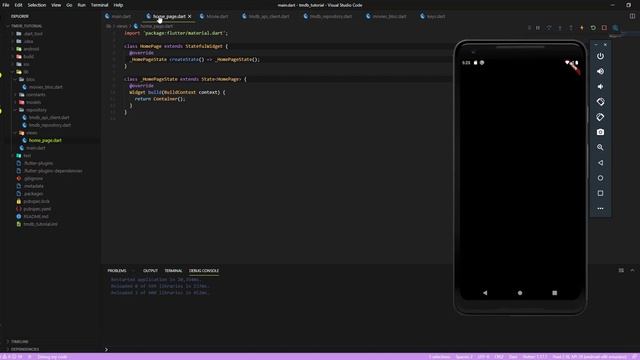Rotate the emulator right
Viewport: 640px width, 360px height.
click(x=600, y=117)
